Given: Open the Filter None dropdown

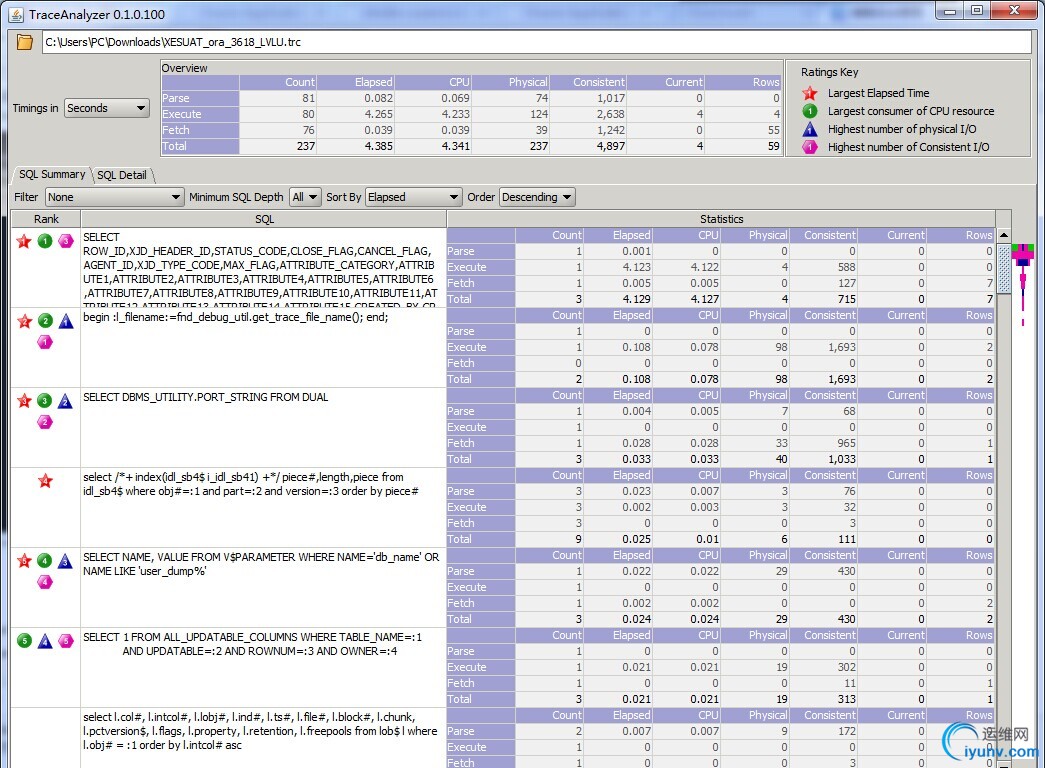Looking at the screenshot, I should [115, 197].
